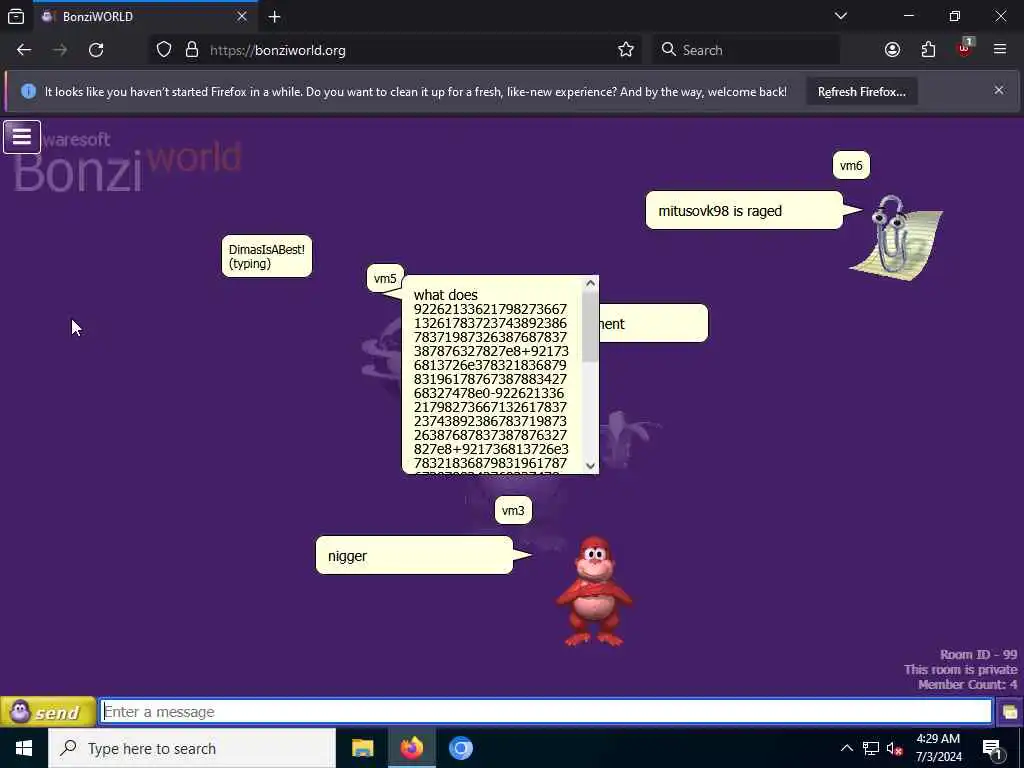Click the 'mitusovk98 is raged' speech bubble
The height and width of the screenshot is (768, 1024).
tap(744, 211)
